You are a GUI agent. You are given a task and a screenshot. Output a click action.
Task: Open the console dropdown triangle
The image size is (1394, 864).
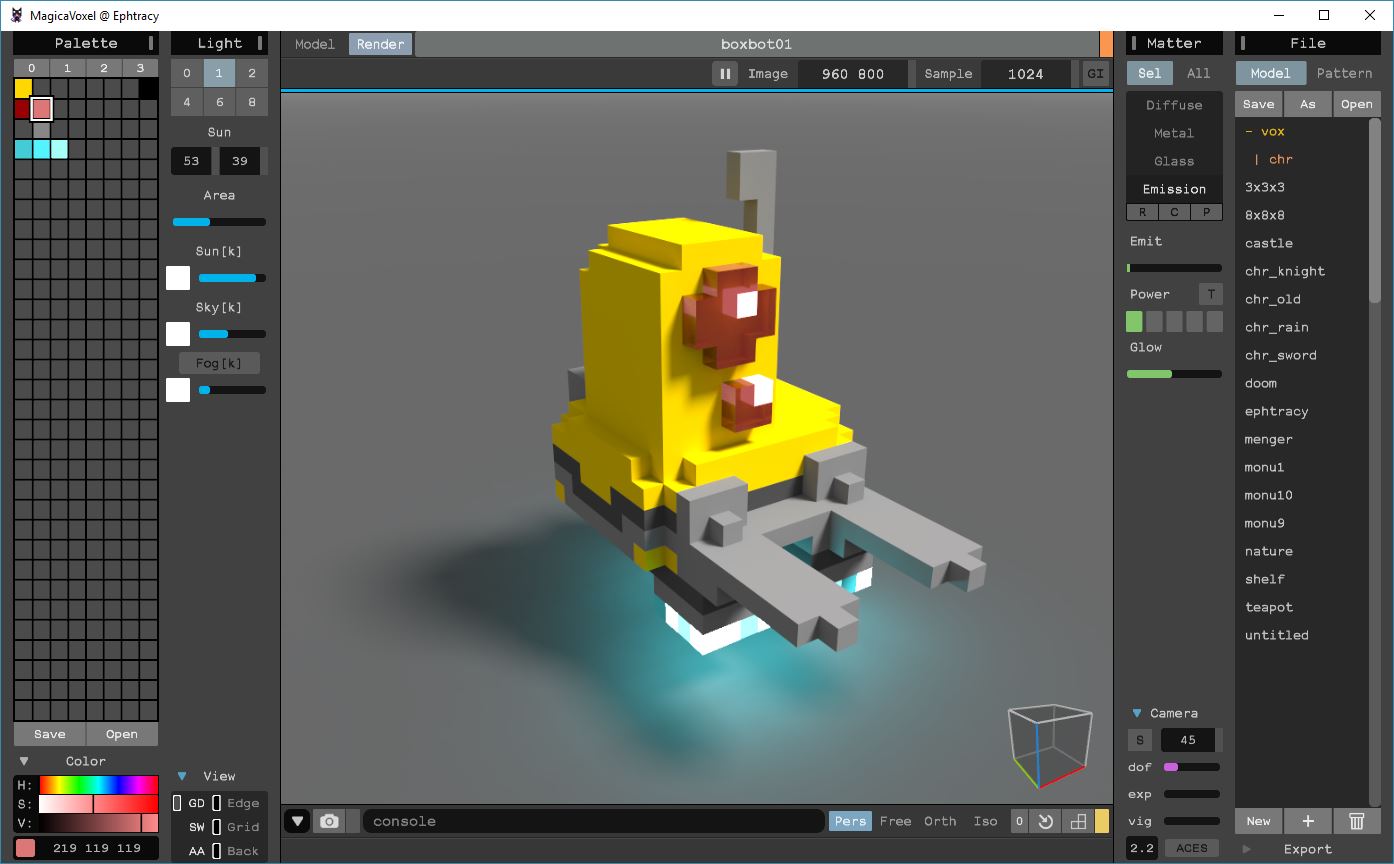tap(297, 821)
